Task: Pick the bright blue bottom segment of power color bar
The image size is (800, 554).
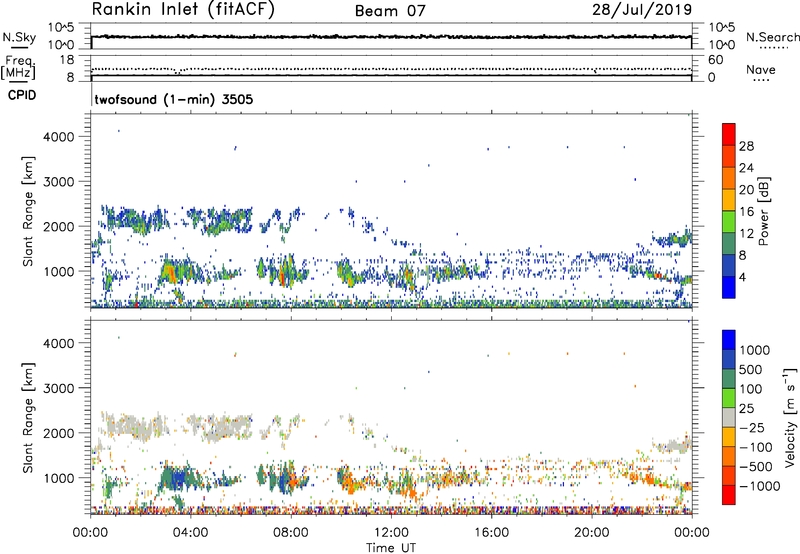Action: 729,288
